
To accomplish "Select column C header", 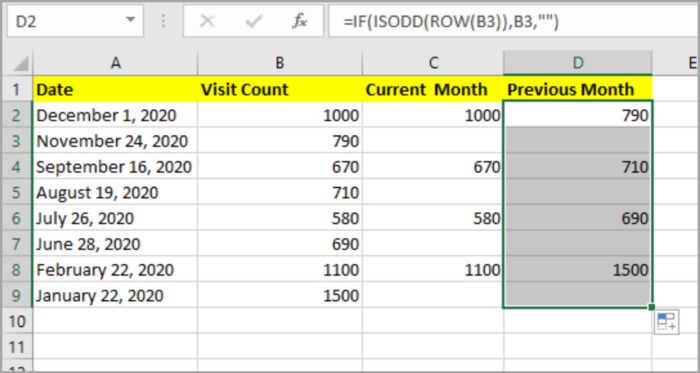I will 433,63.
